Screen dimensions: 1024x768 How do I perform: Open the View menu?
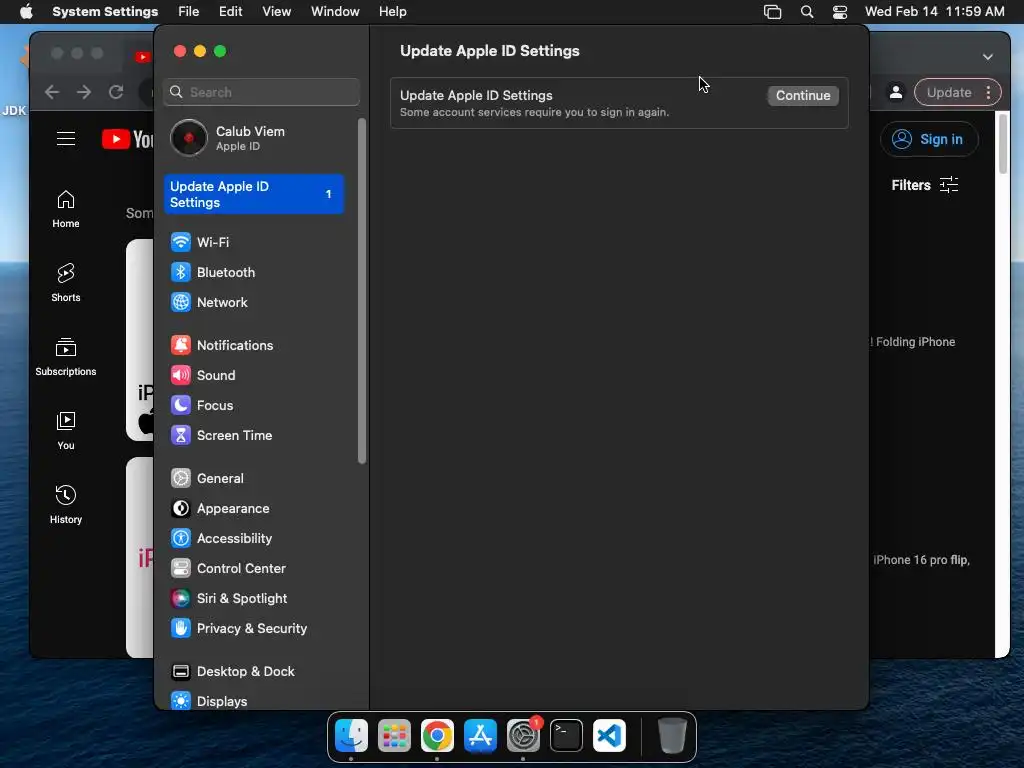pos(276,12)
